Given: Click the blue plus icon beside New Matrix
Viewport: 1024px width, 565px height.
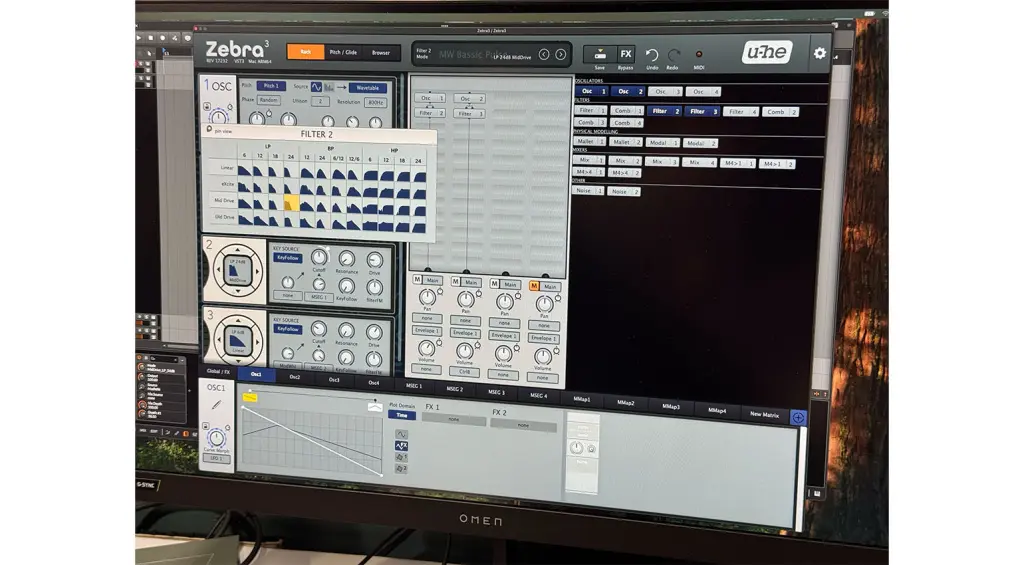Looking at the screenshot, I should (x=798, y=417).
